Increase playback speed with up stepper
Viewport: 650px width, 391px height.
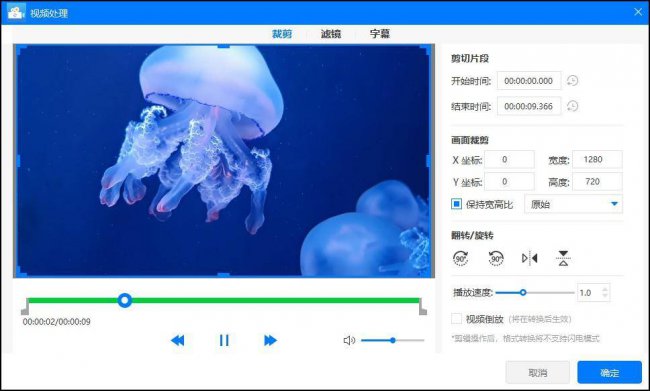tap(605, 289)
